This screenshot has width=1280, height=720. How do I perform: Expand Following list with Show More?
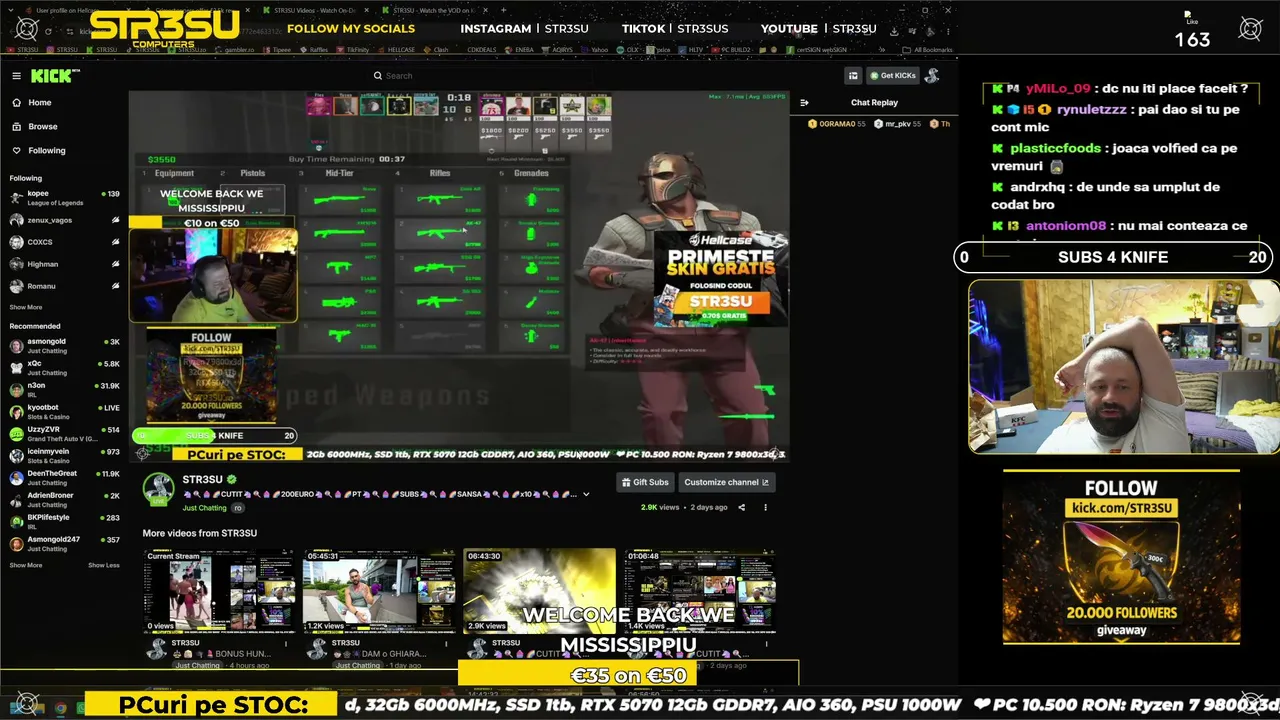(x=26, y=307)
